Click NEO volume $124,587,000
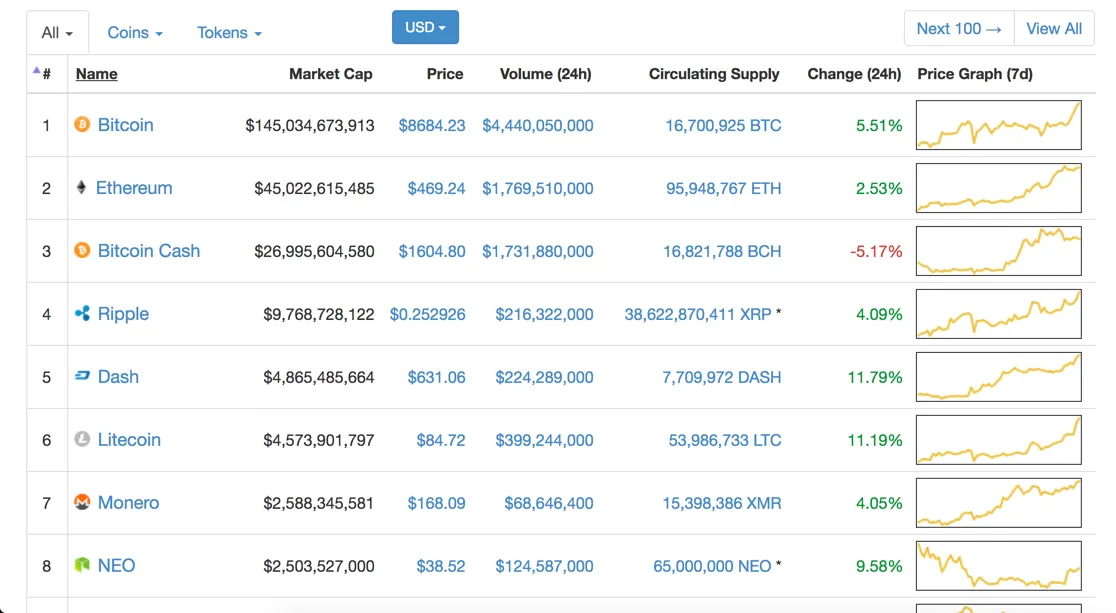 [x=544, y=567]
